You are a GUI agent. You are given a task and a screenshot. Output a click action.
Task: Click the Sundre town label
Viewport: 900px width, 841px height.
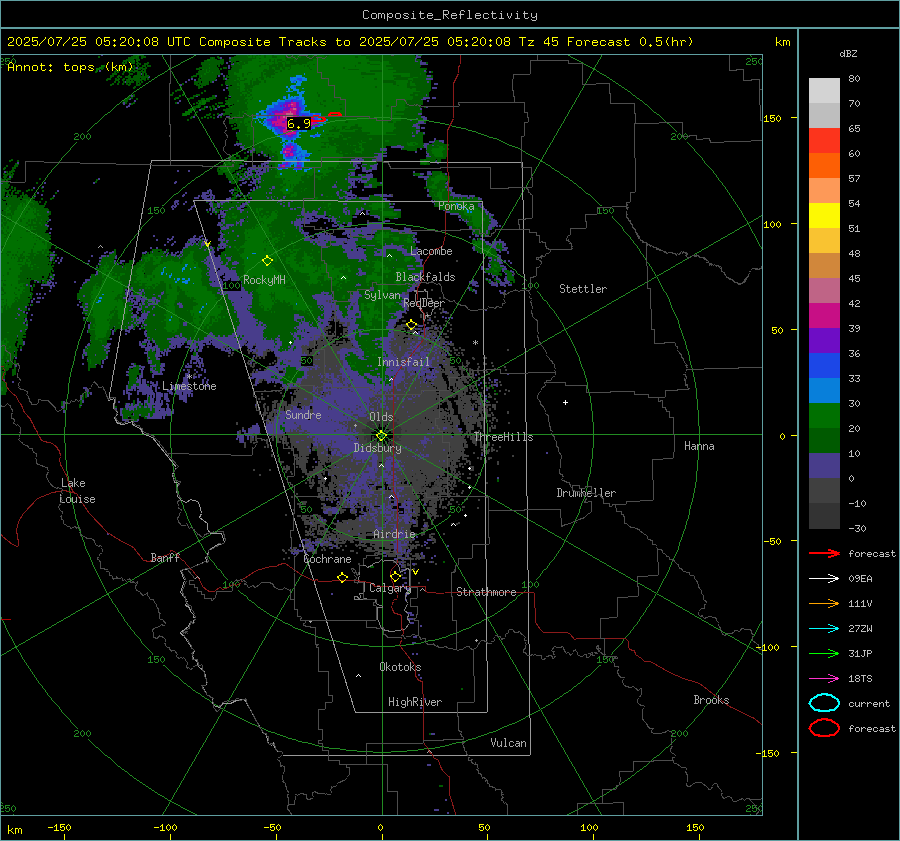click(303, 414)
